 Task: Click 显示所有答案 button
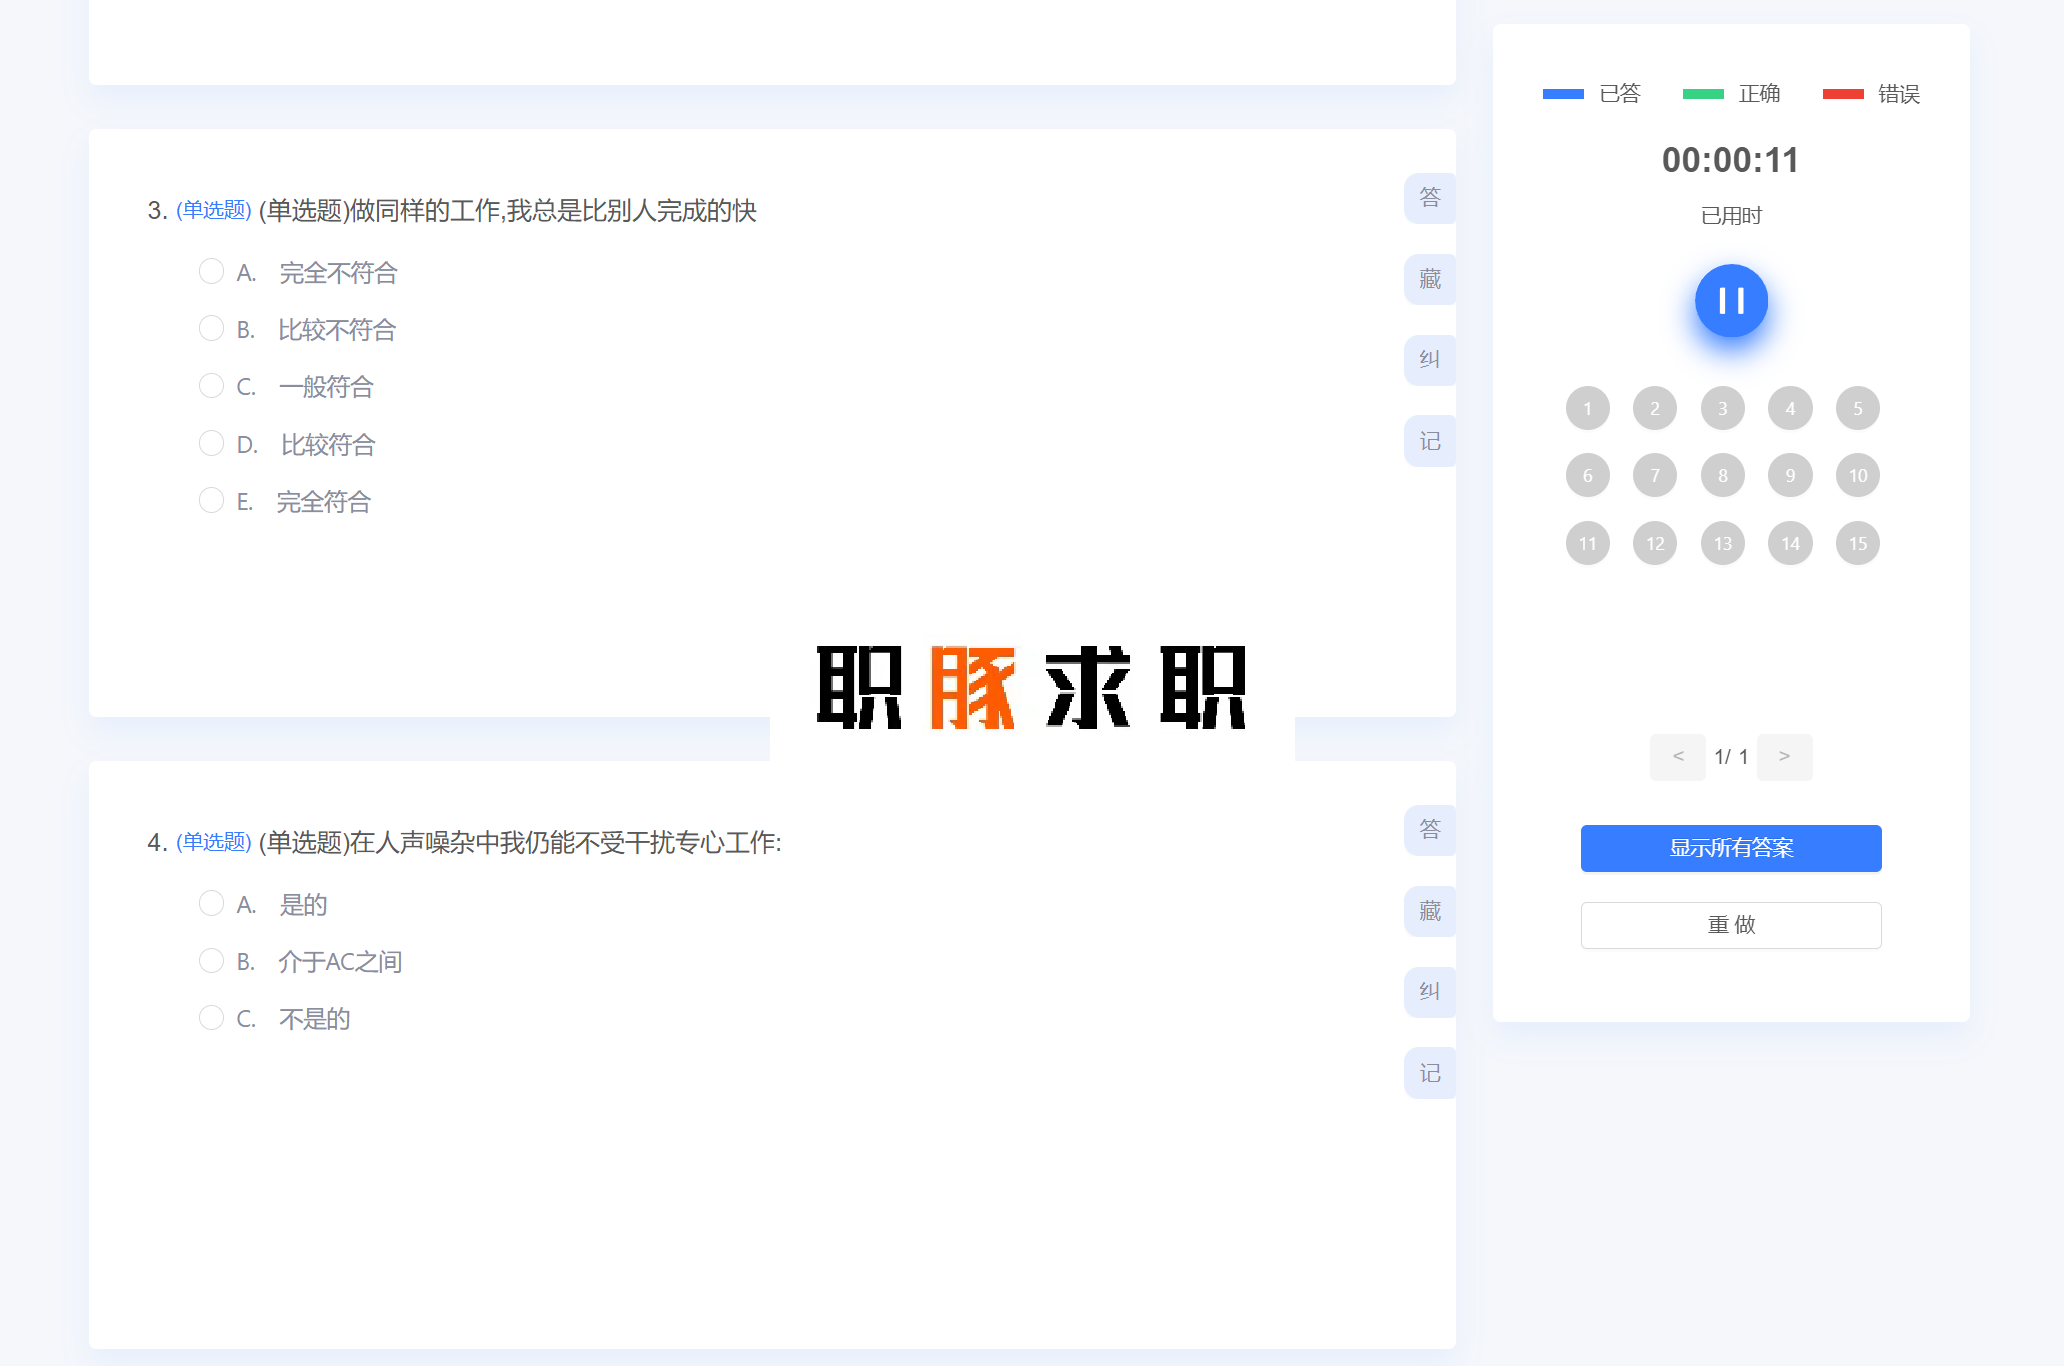pos(1731,848)
